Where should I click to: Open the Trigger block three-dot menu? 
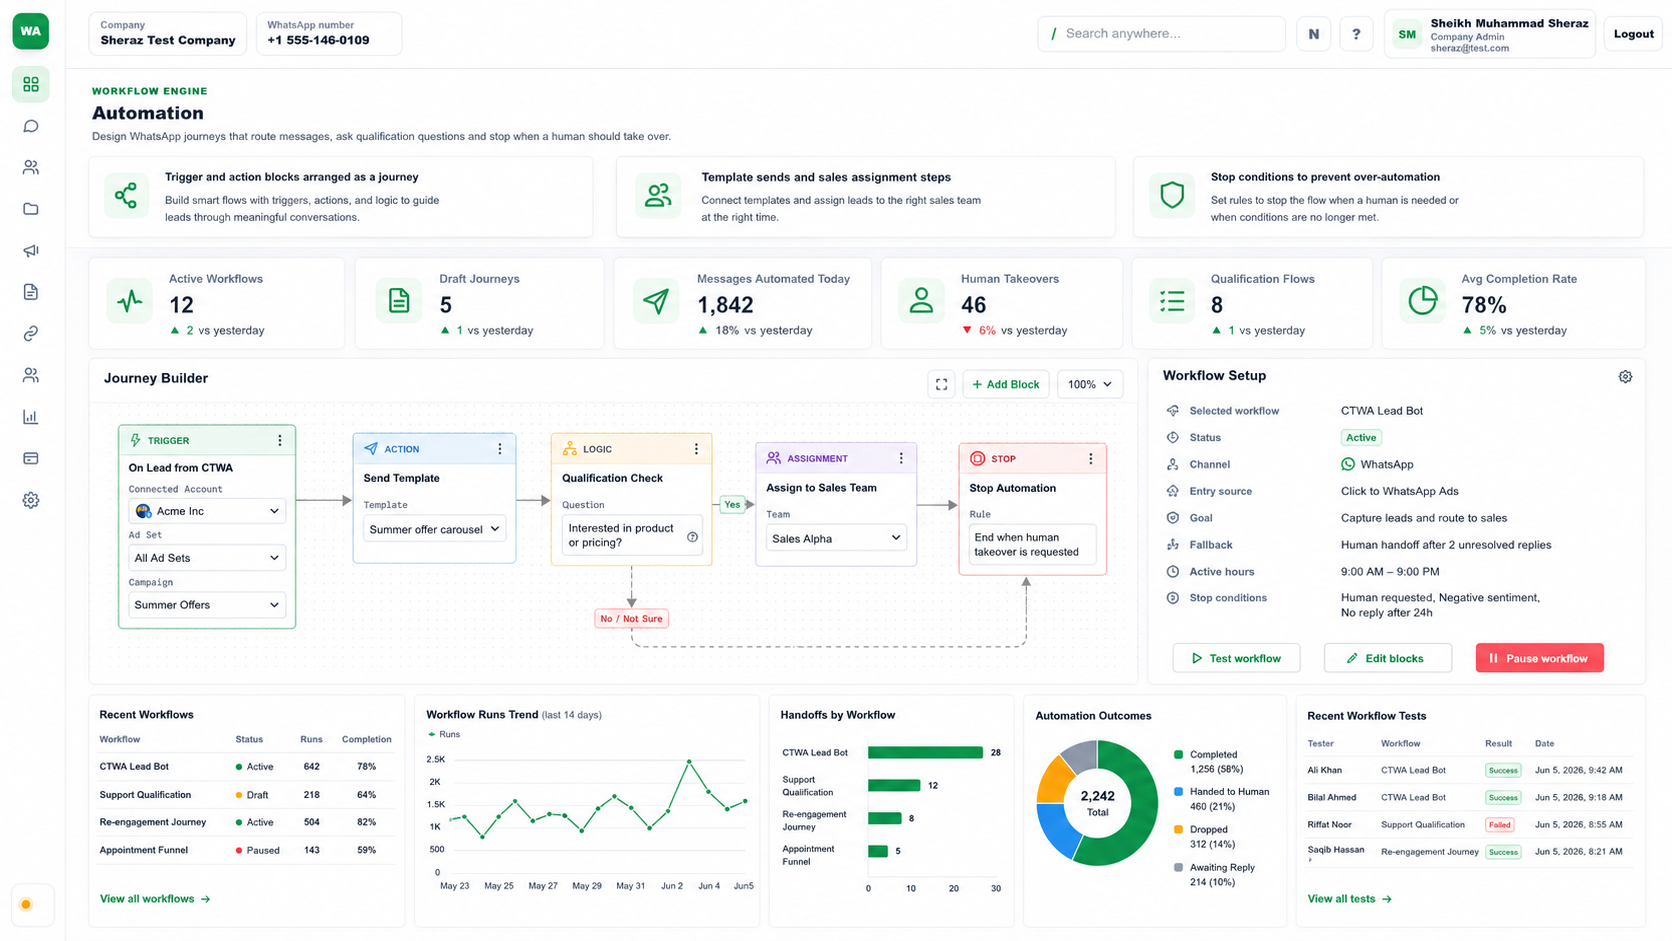coord(280,440)
